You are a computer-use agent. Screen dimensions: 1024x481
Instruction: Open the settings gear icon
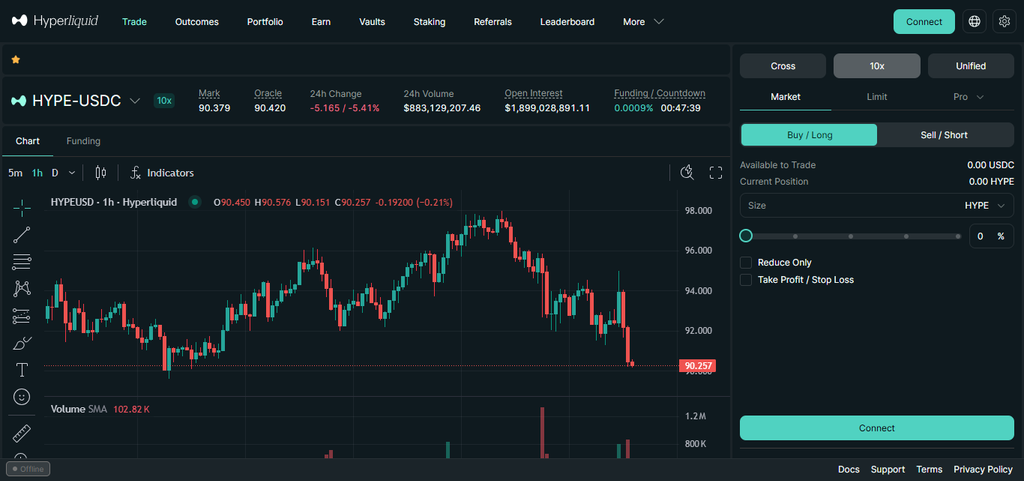point(1004,22)
